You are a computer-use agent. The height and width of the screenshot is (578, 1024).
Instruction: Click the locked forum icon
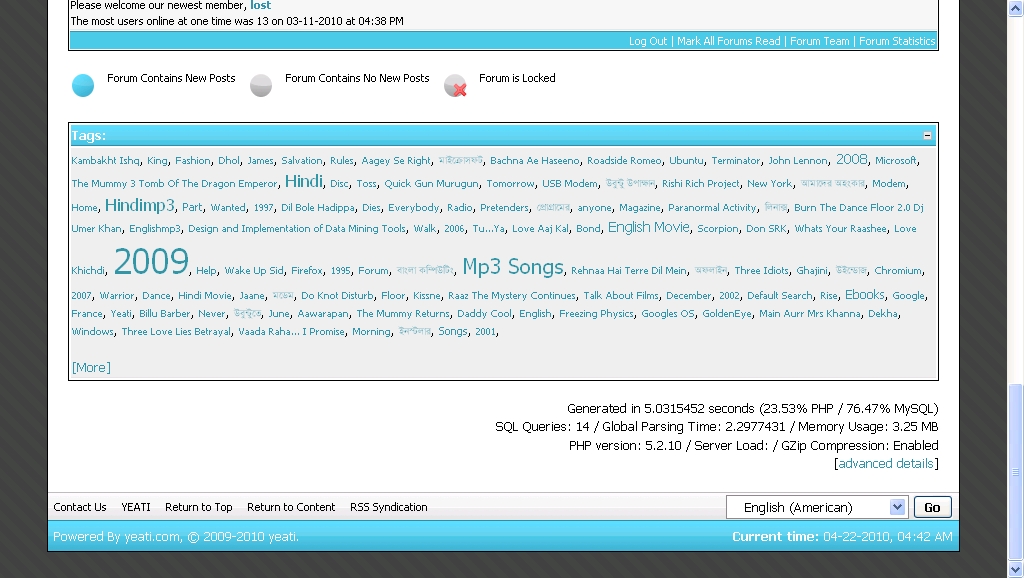[455, 86]
